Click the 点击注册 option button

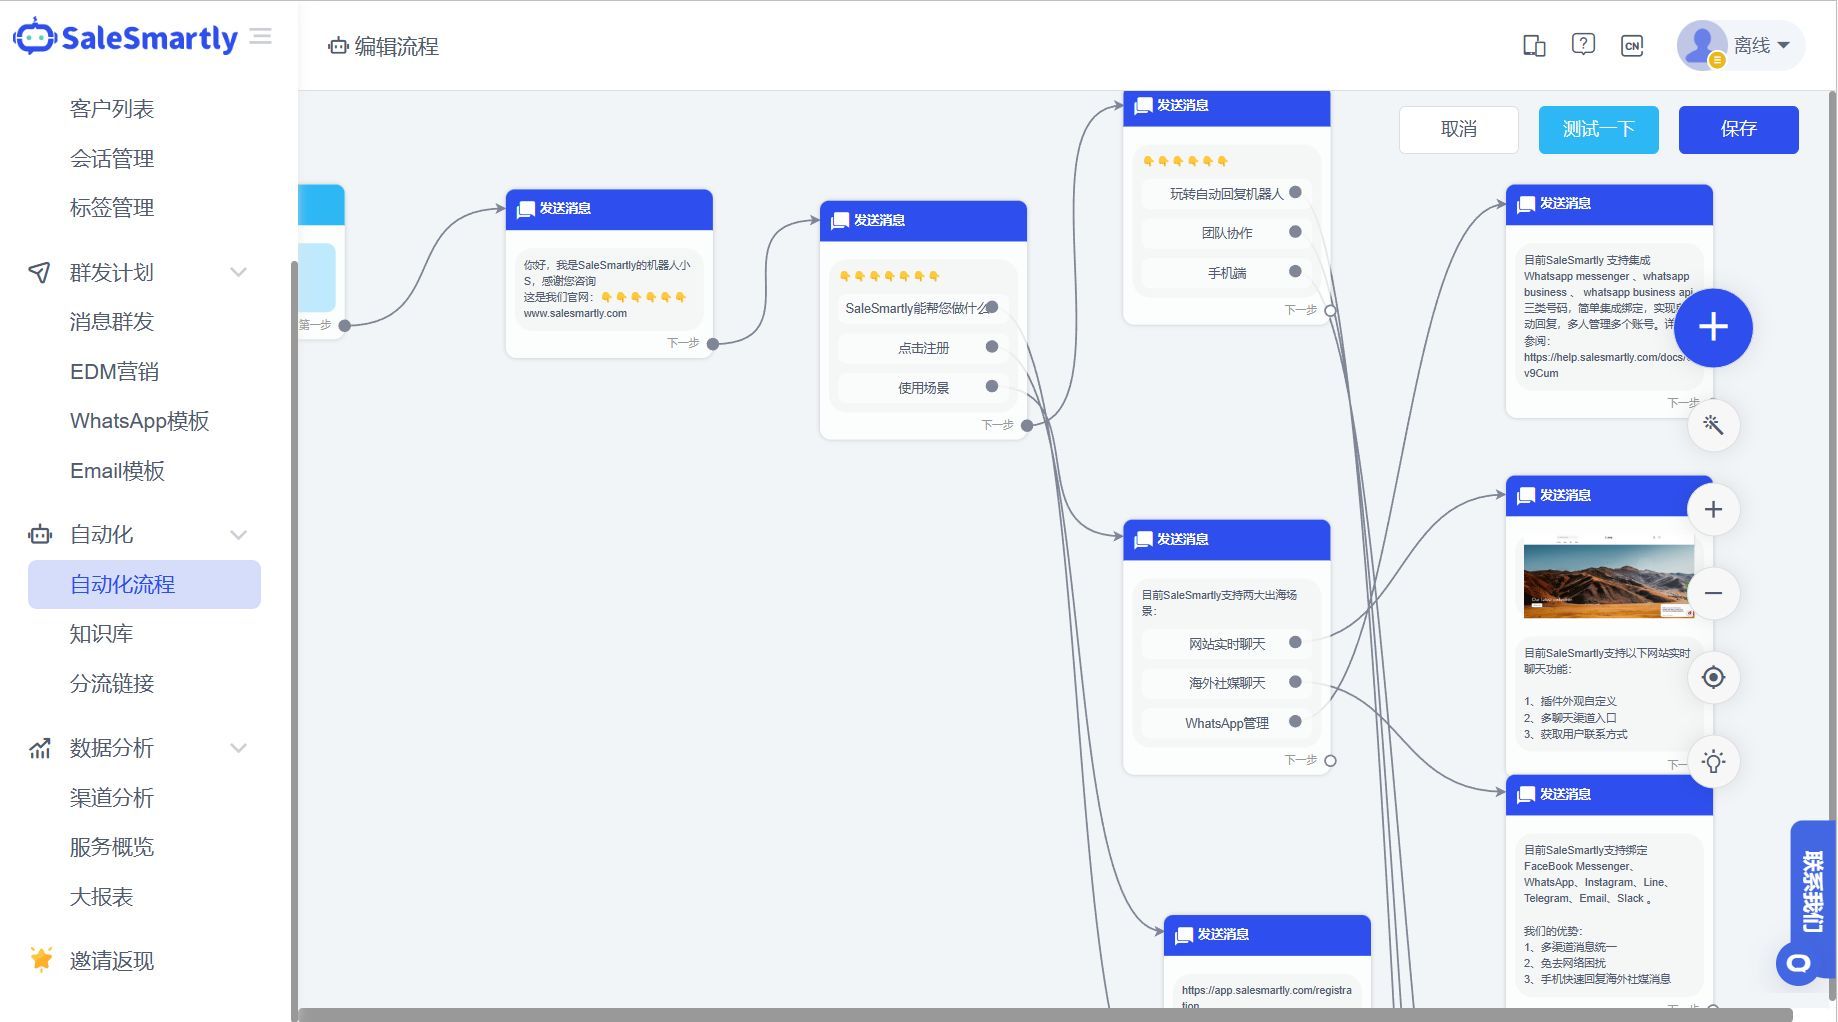pos(923,348)
